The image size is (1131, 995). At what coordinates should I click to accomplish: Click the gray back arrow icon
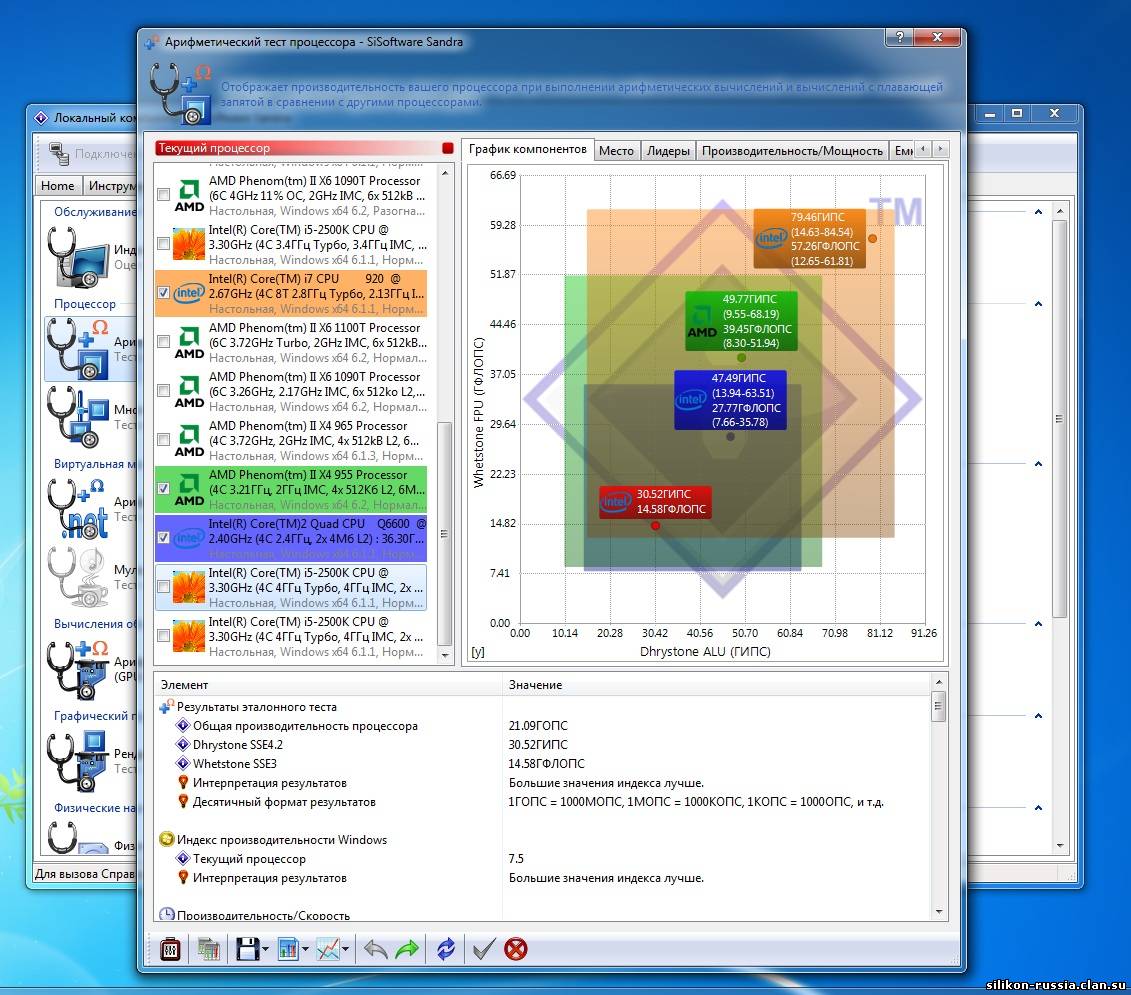tap(375, 949)
